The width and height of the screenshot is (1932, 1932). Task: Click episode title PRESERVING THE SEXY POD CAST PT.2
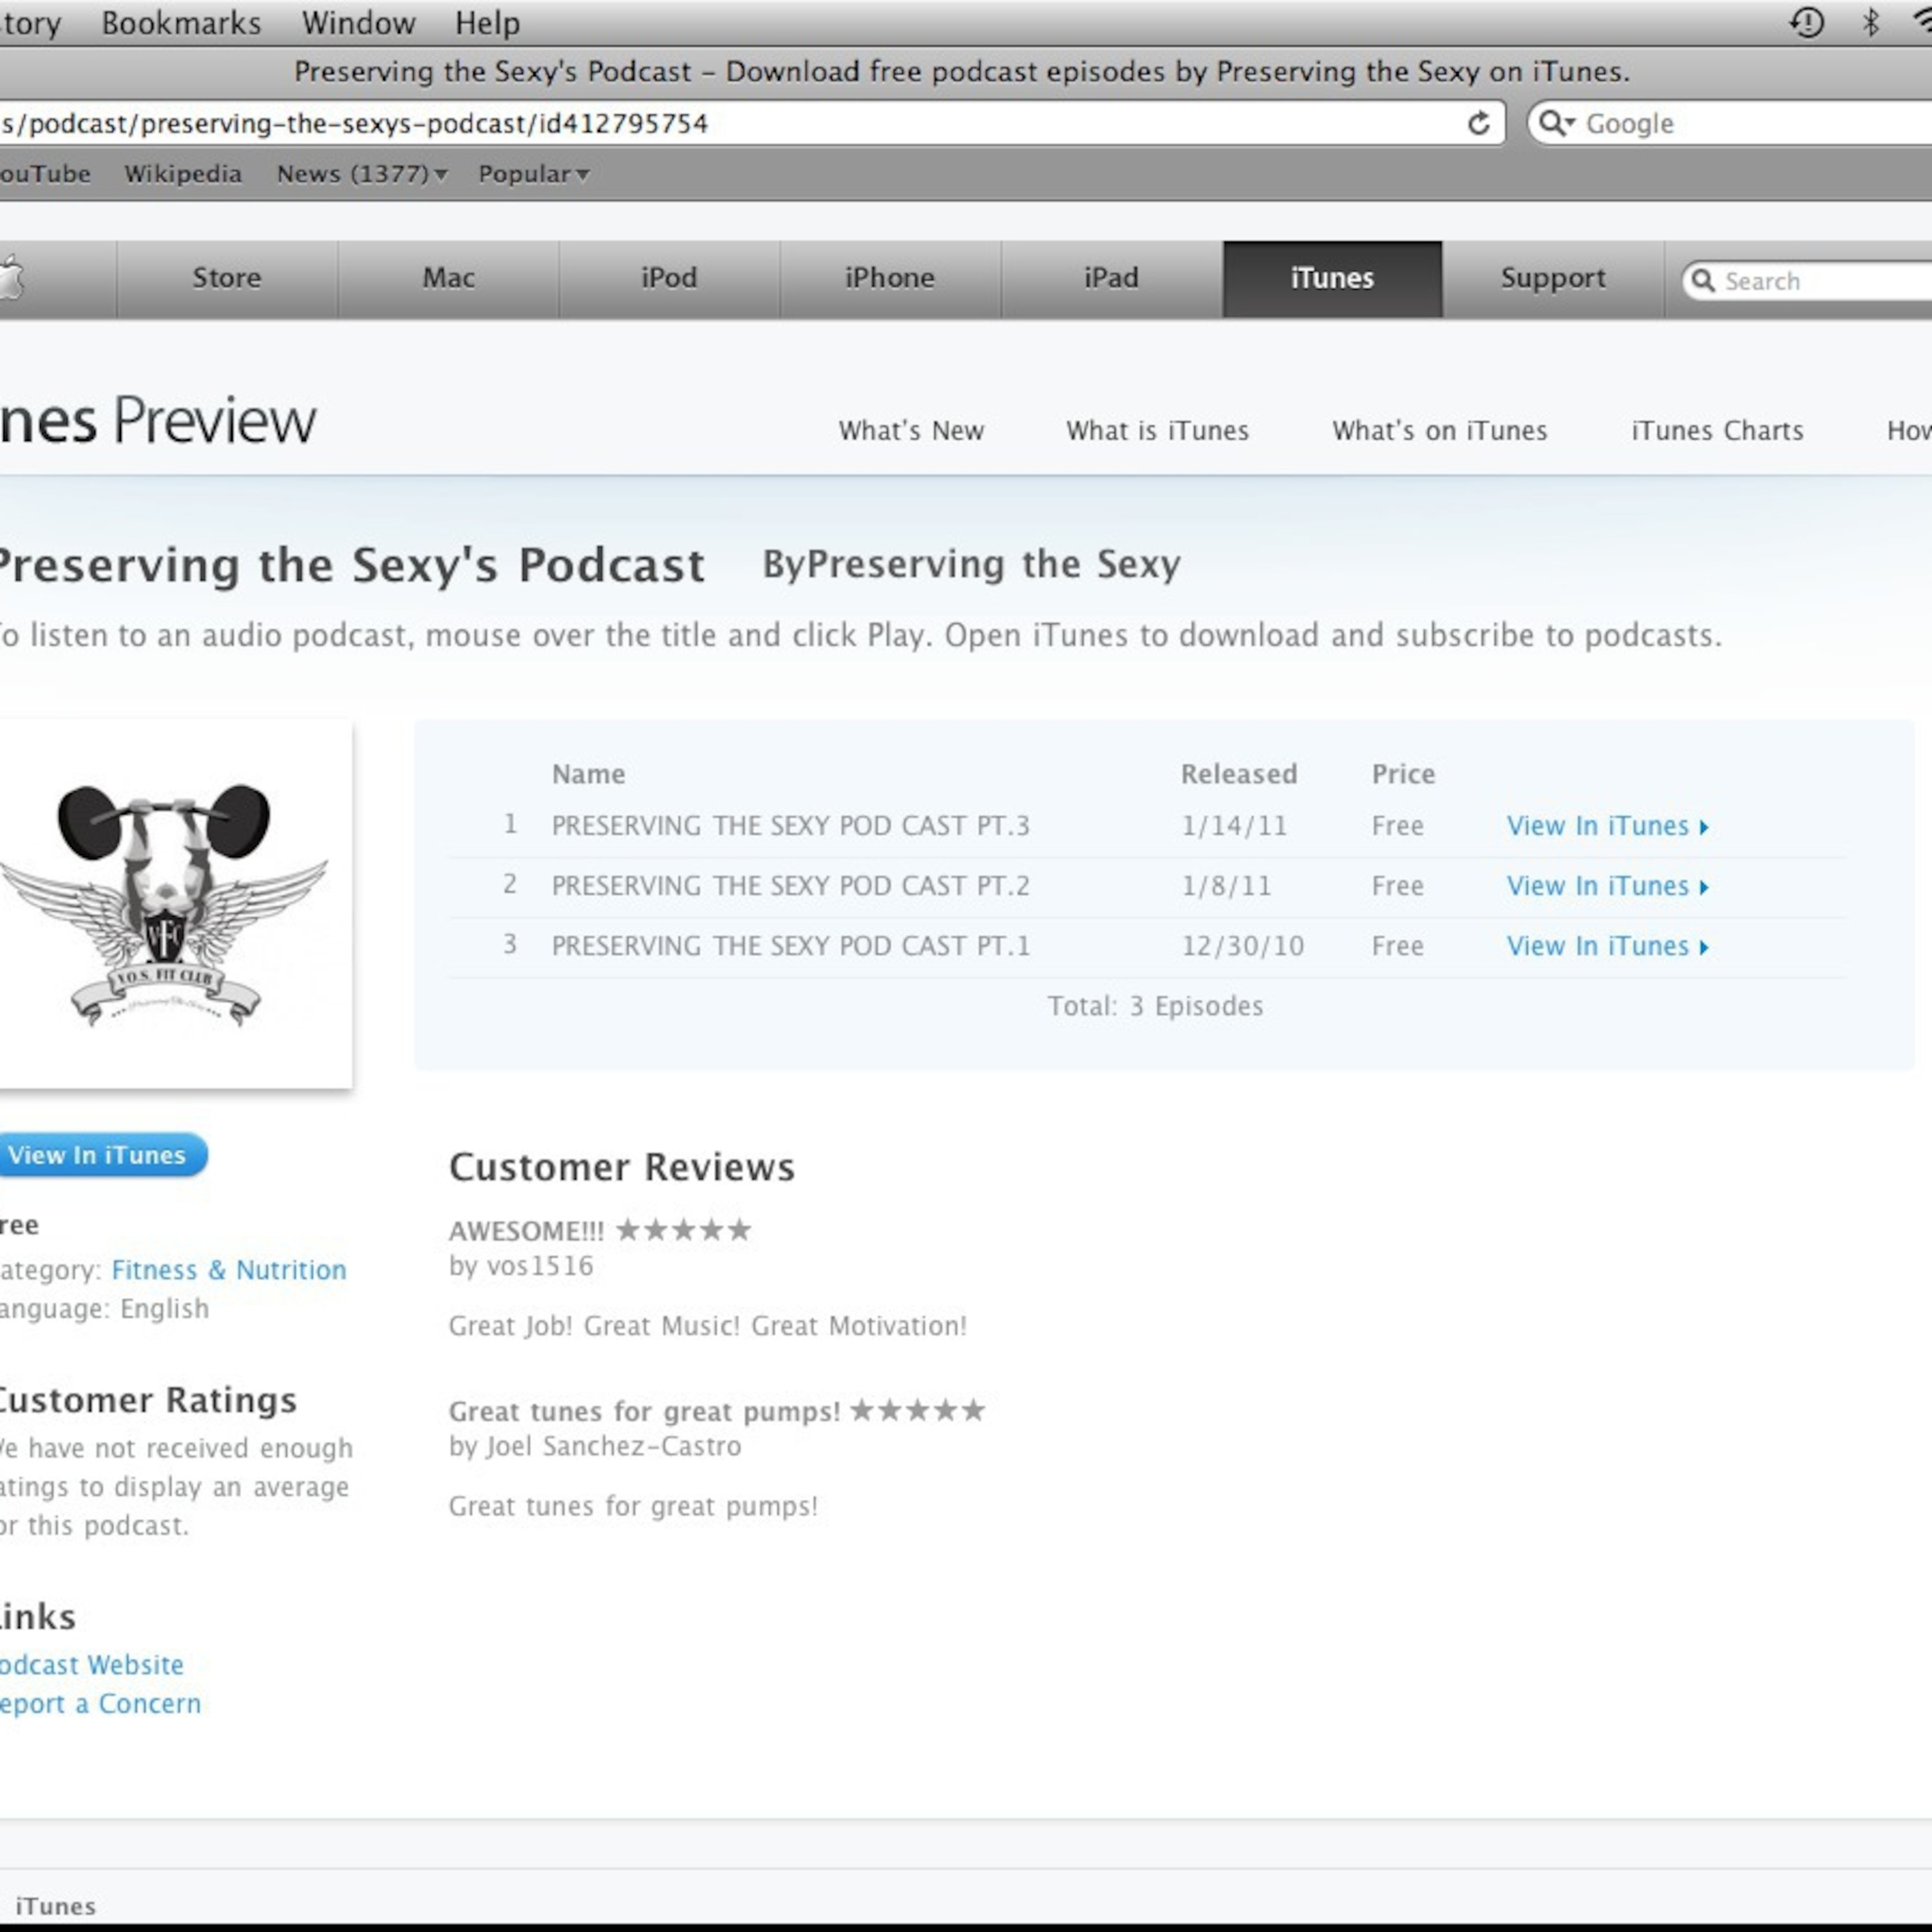790,886
